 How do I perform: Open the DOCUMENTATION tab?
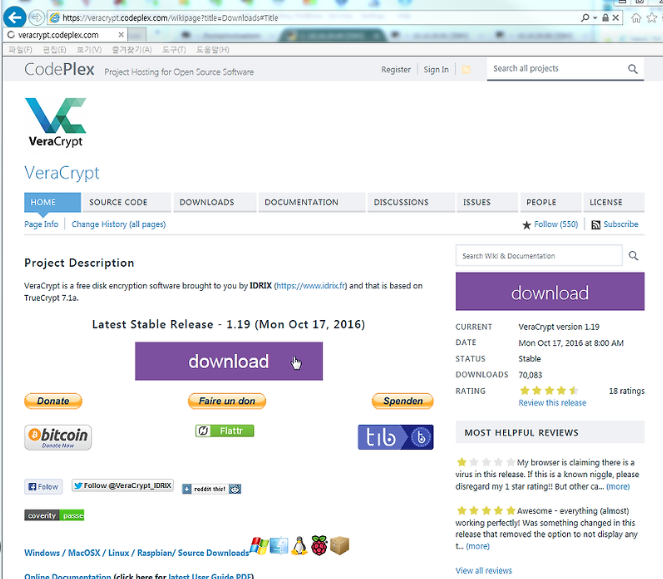click(312, 202)
